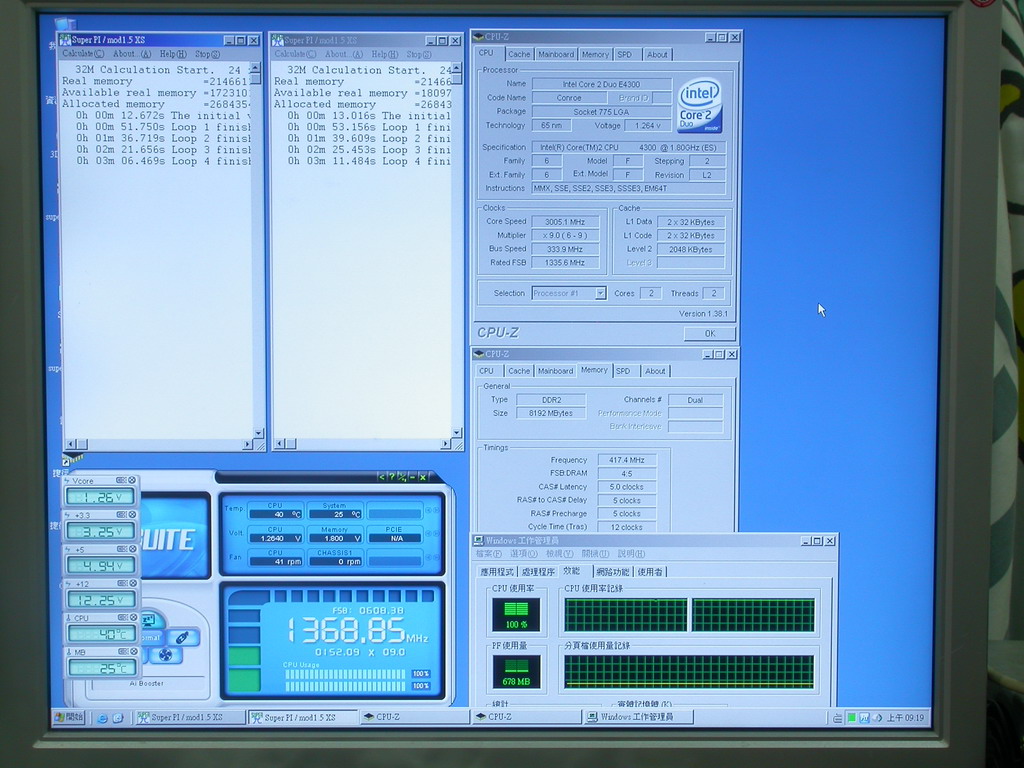The width and height of the screenshot is (1024, 768).
Task: Open Calculate menu in left Super PI
Action: 83,54
